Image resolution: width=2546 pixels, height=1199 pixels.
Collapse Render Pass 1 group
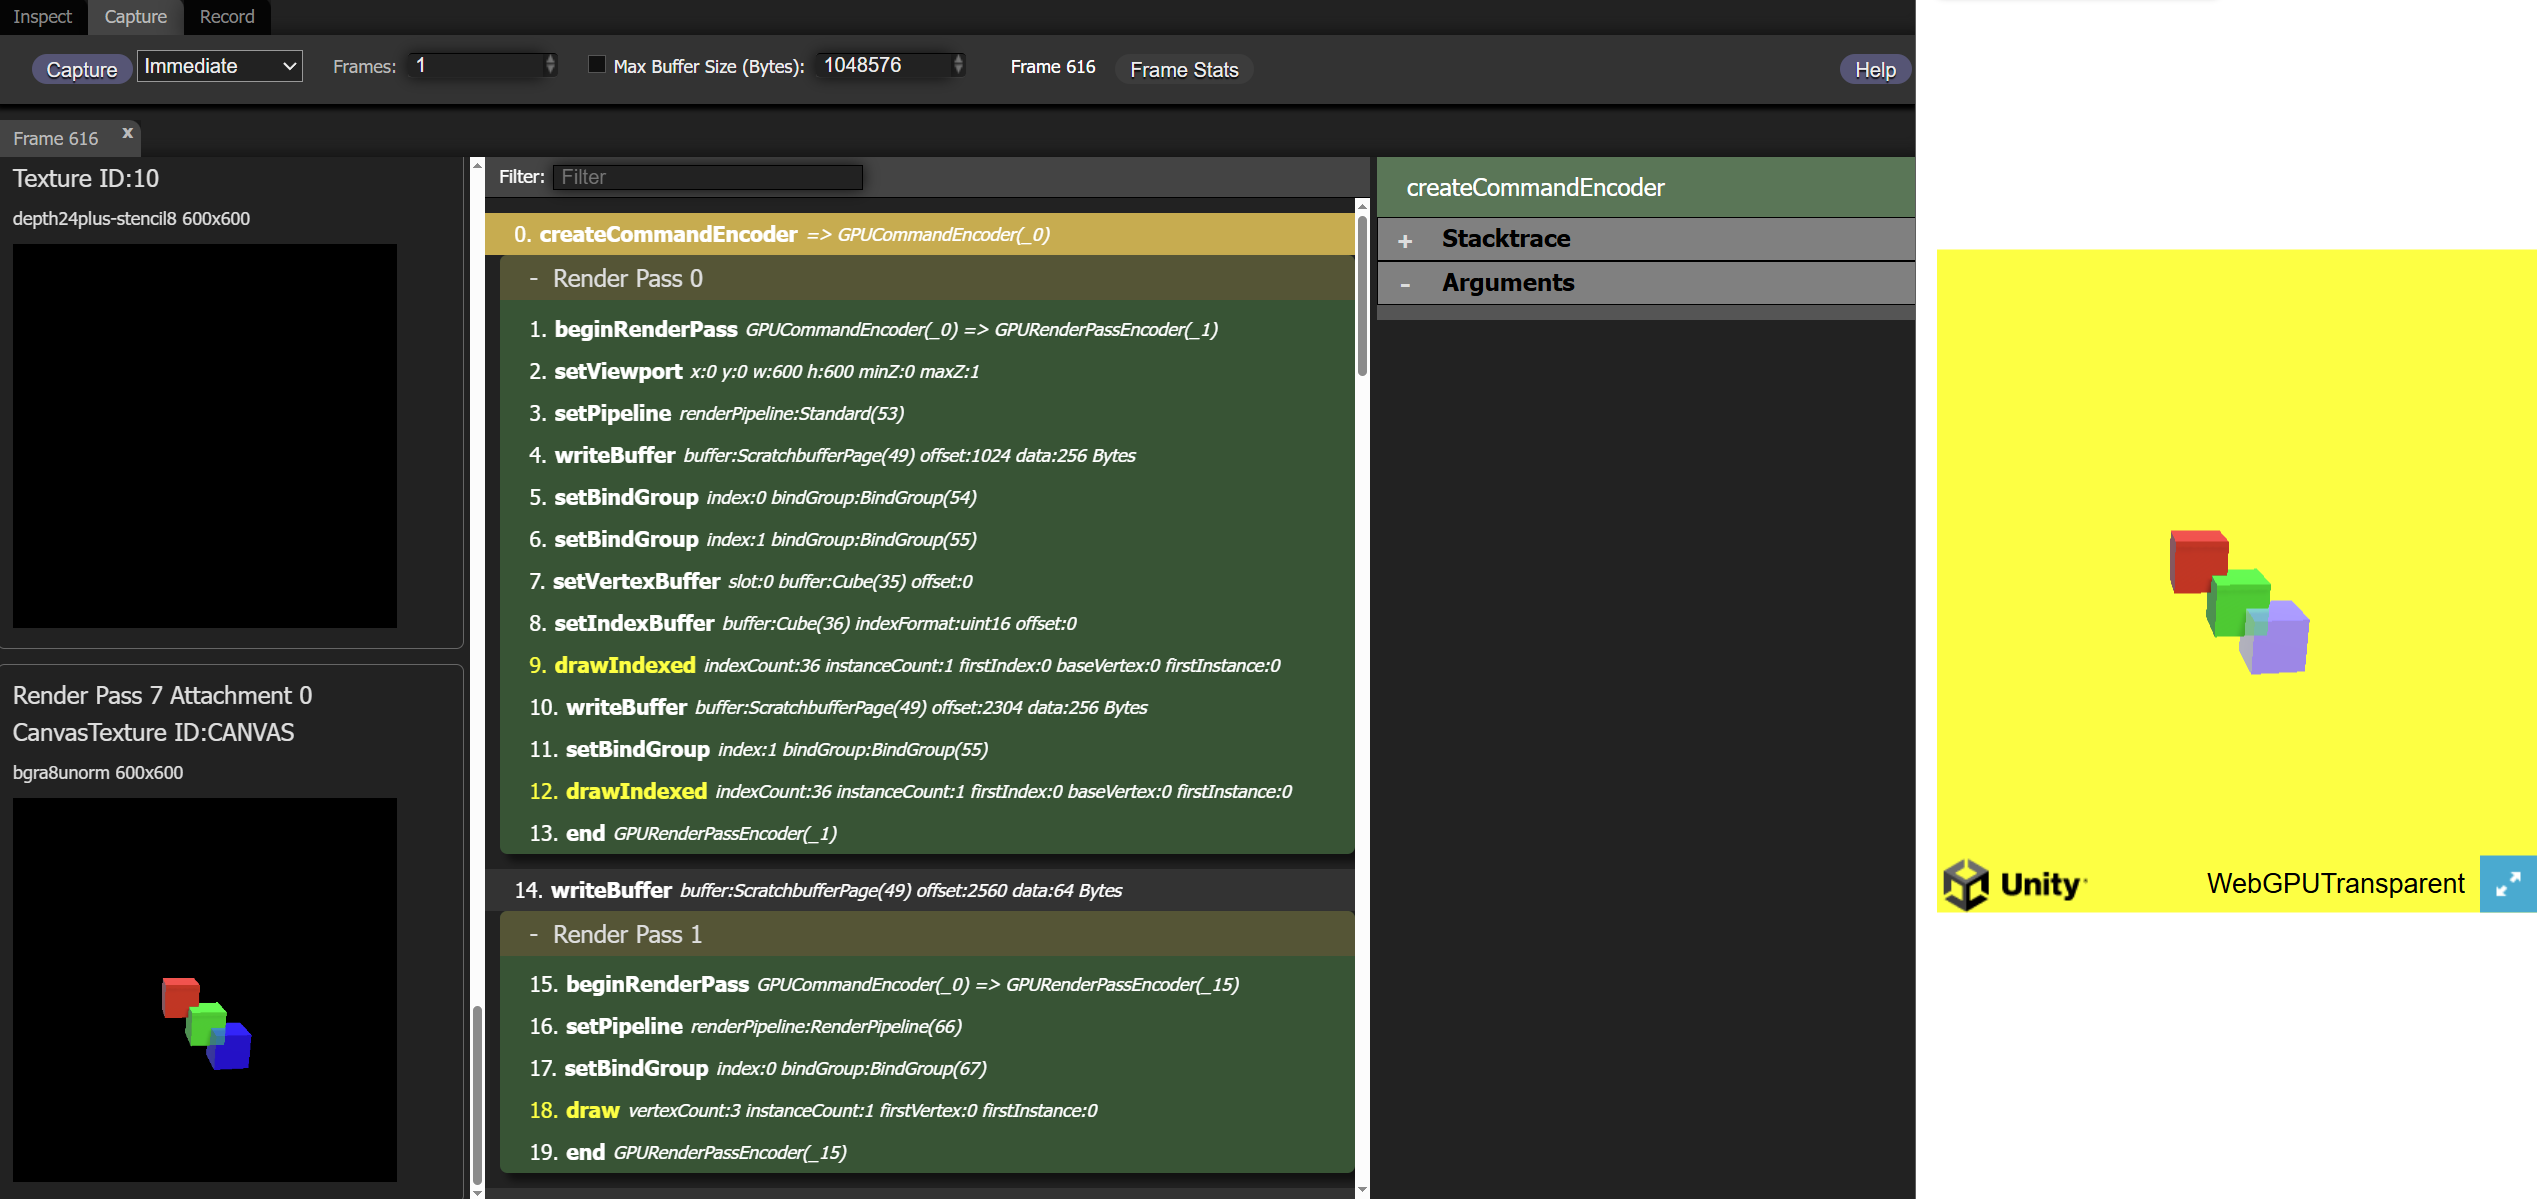534,935
